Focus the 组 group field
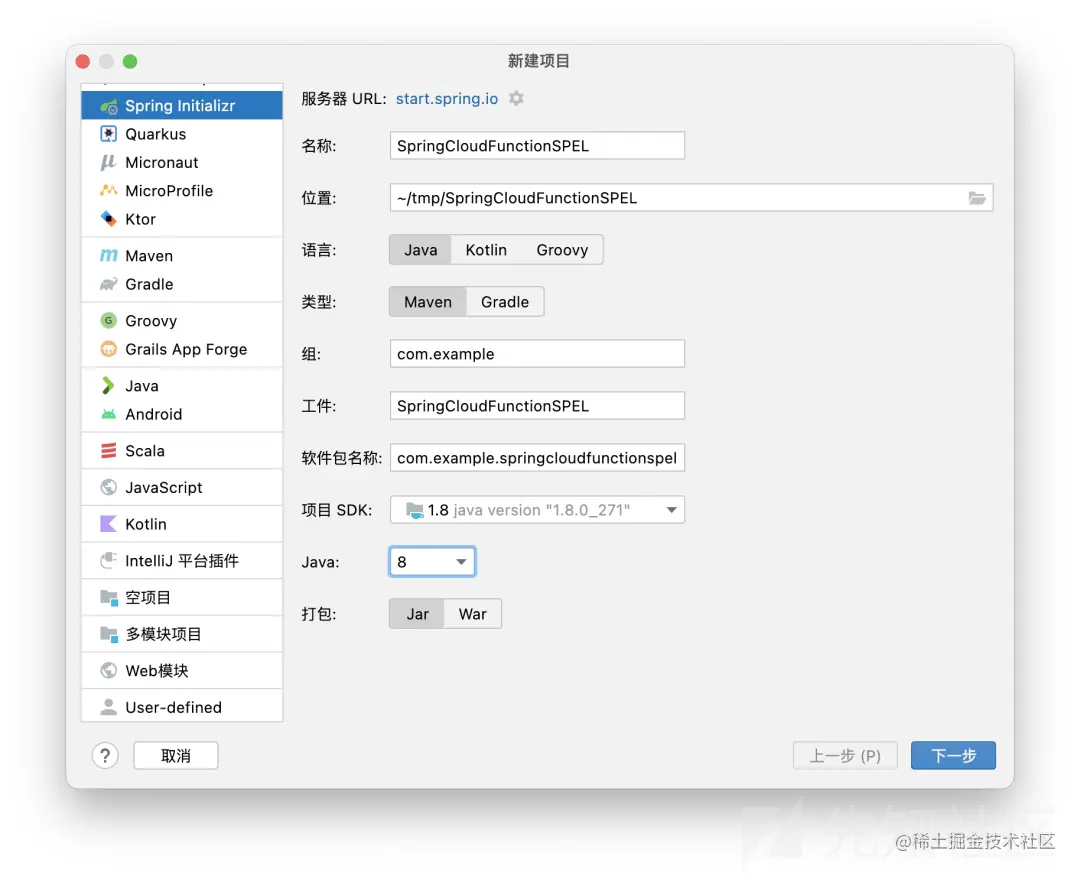The width and height of the screenshot is (1080, 876). click(537, 353)
